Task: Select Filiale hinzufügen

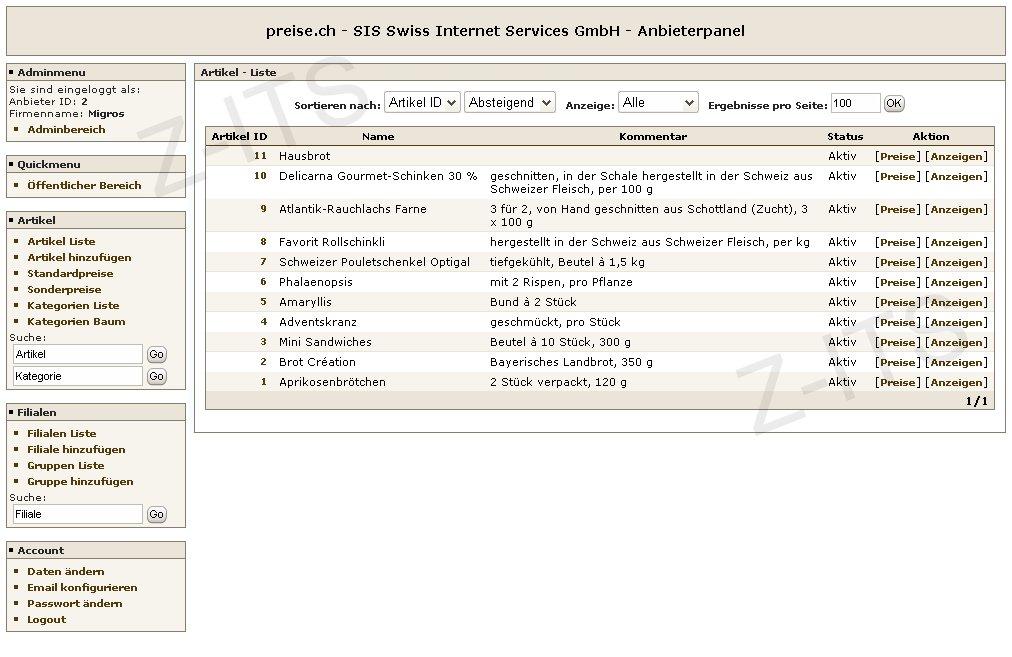Action: click(76, 450)
